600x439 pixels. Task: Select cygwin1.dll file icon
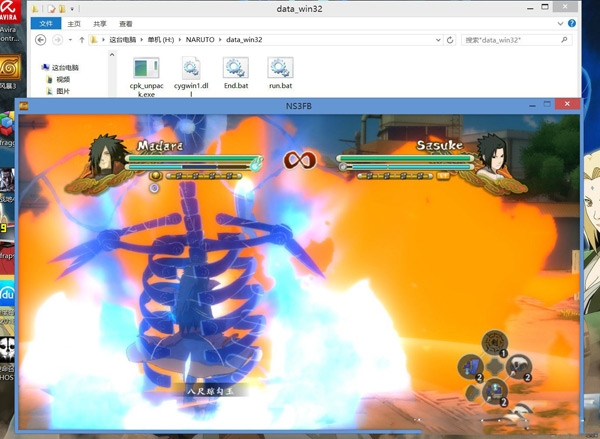[x=191, y=68]
